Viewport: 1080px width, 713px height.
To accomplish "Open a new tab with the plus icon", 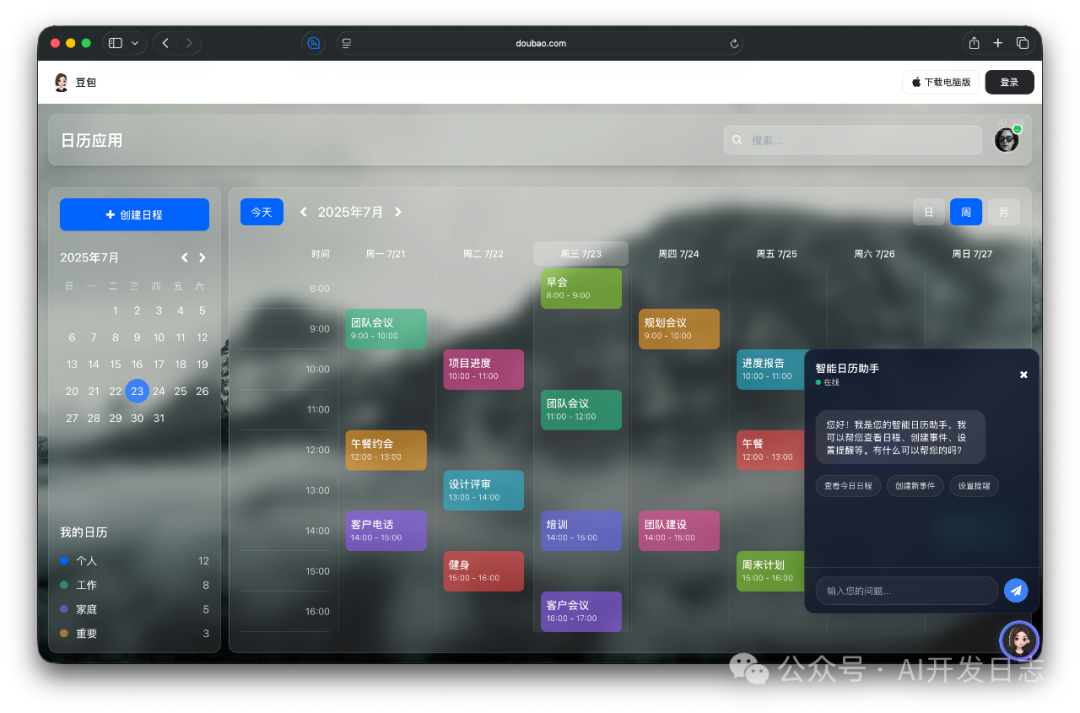I will point(997,43).
